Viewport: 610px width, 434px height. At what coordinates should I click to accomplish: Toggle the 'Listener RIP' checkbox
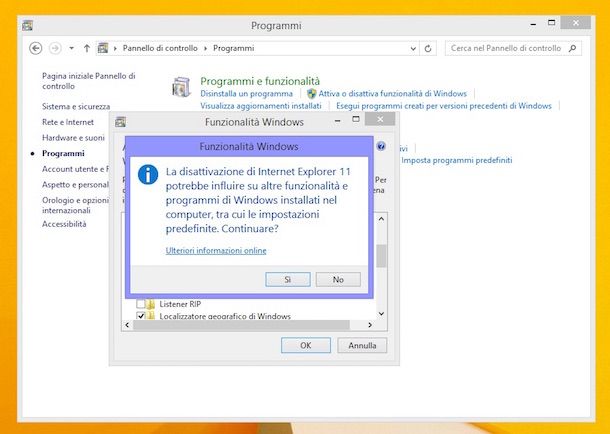click(x=141, y=304)
